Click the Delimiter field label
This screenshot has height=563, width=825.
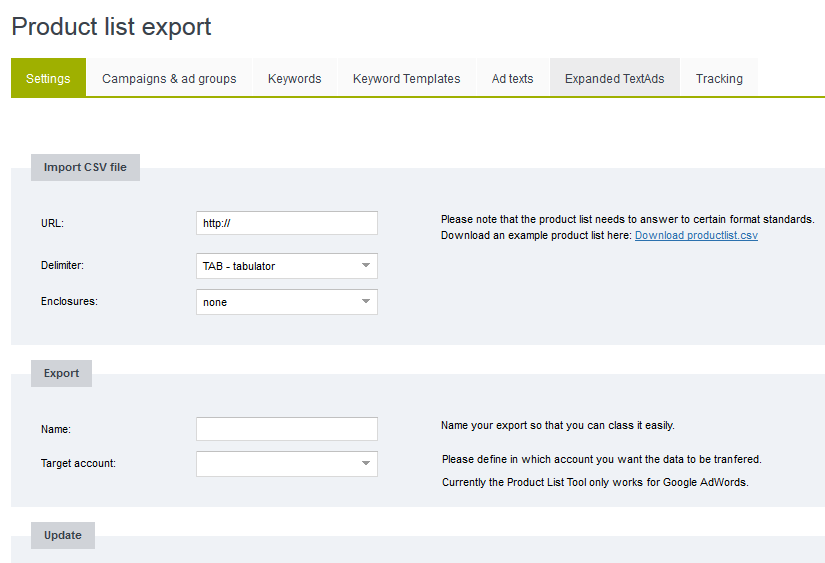pyautogui.click(x=62, y=266)
